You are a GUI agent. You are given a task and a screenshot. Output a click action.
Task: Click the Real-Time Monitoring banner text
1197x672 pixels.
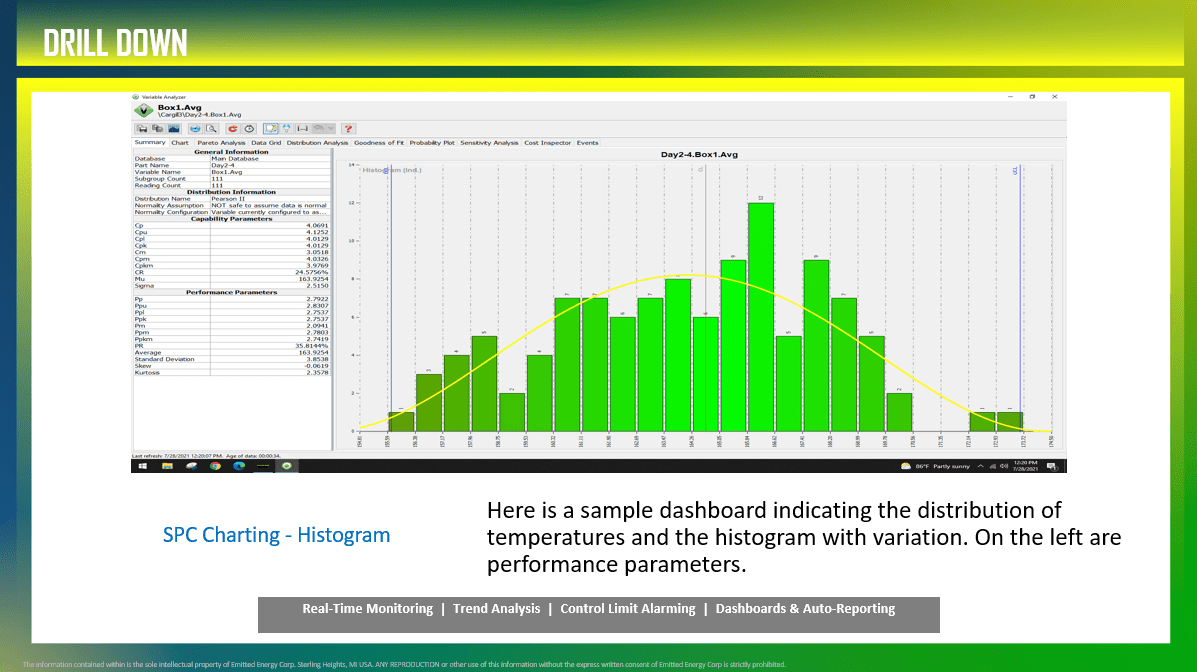pos(367,609)
